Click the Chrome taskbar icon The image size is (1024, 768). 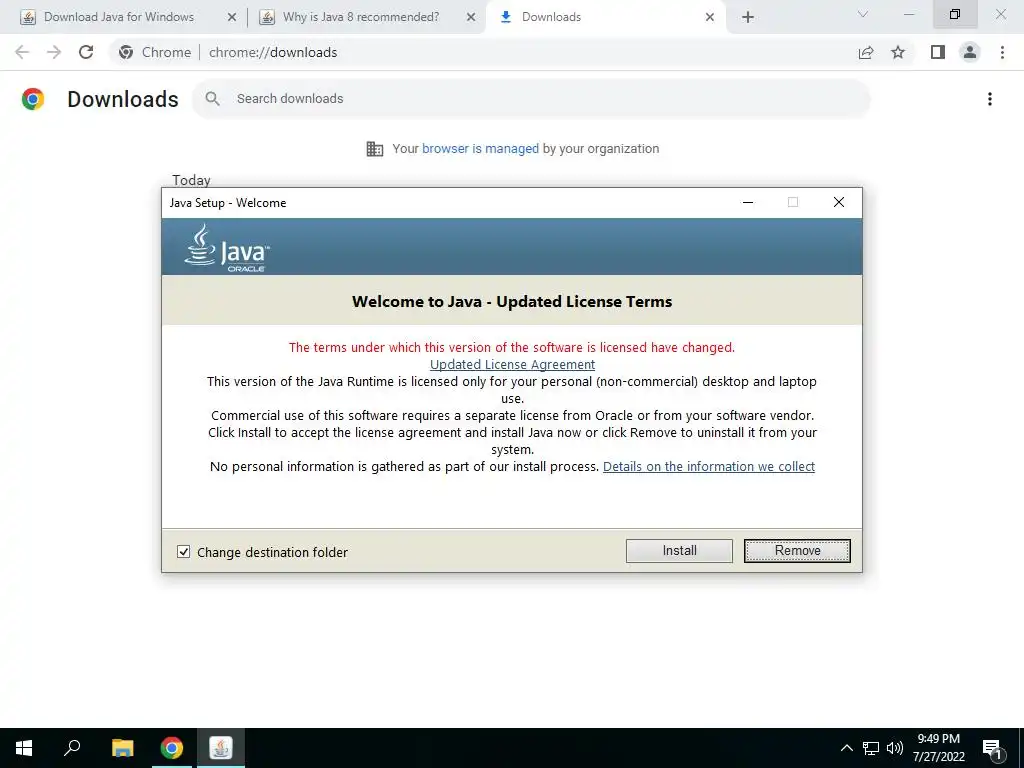click(x=172, y=748)
